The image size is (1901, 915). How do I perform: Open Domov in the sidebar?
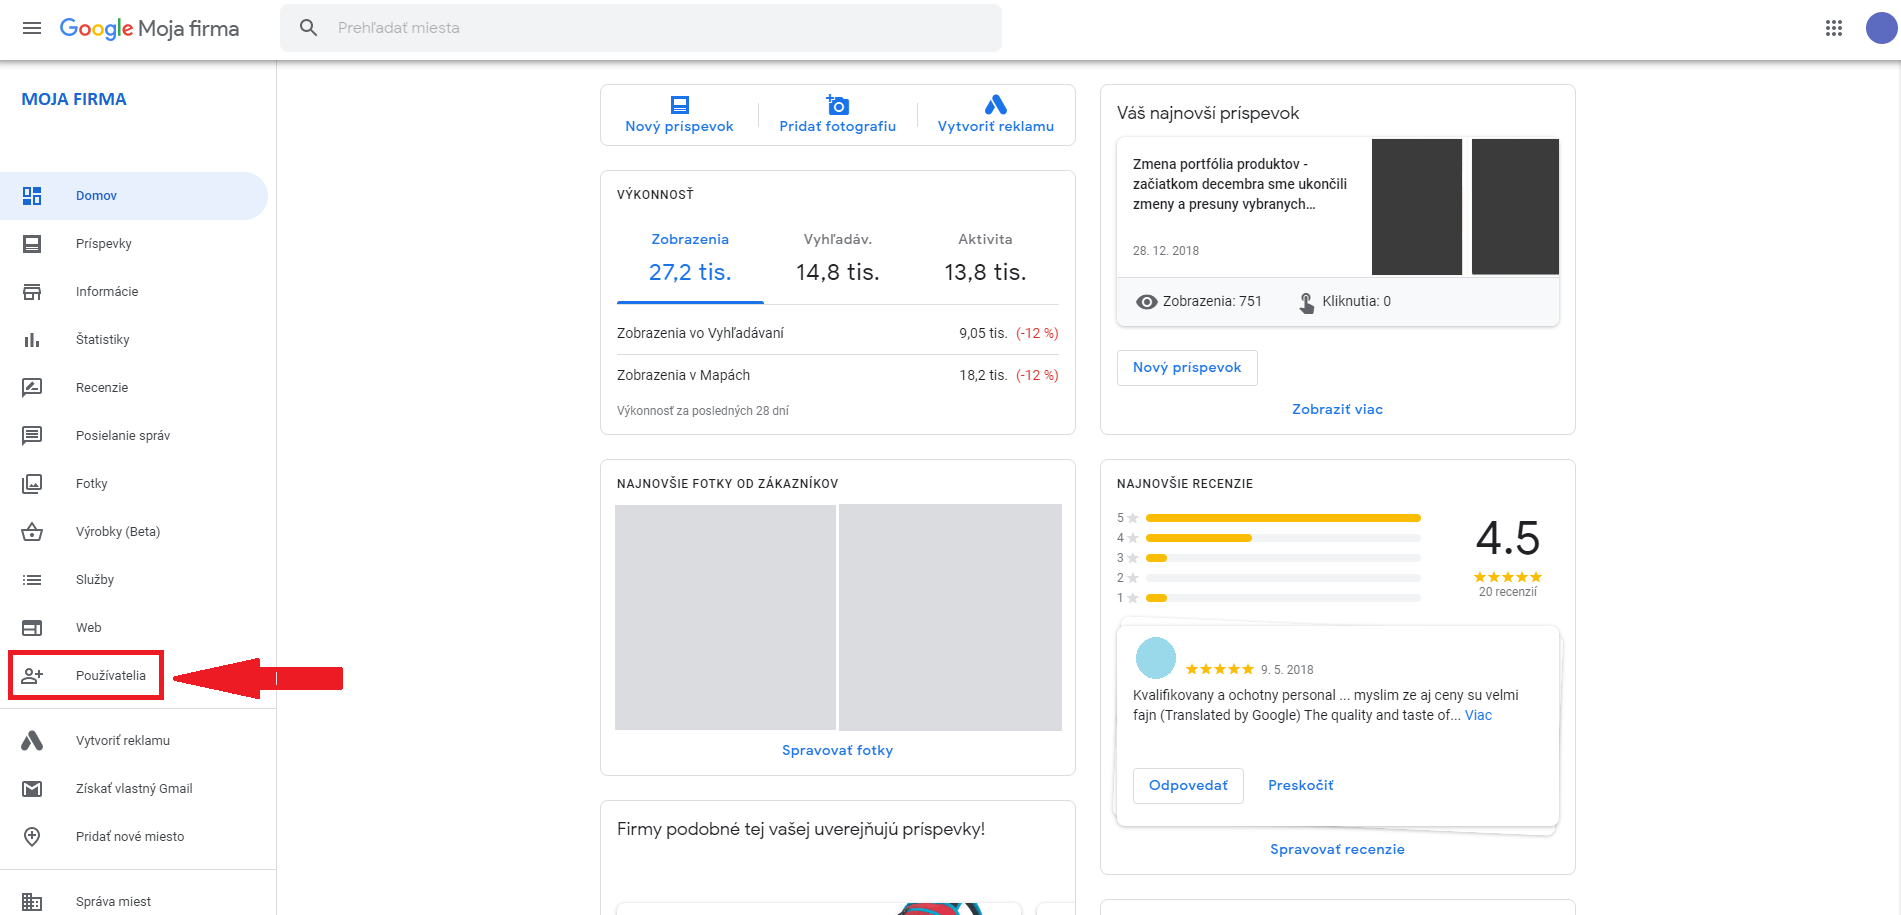click(134, 196)
